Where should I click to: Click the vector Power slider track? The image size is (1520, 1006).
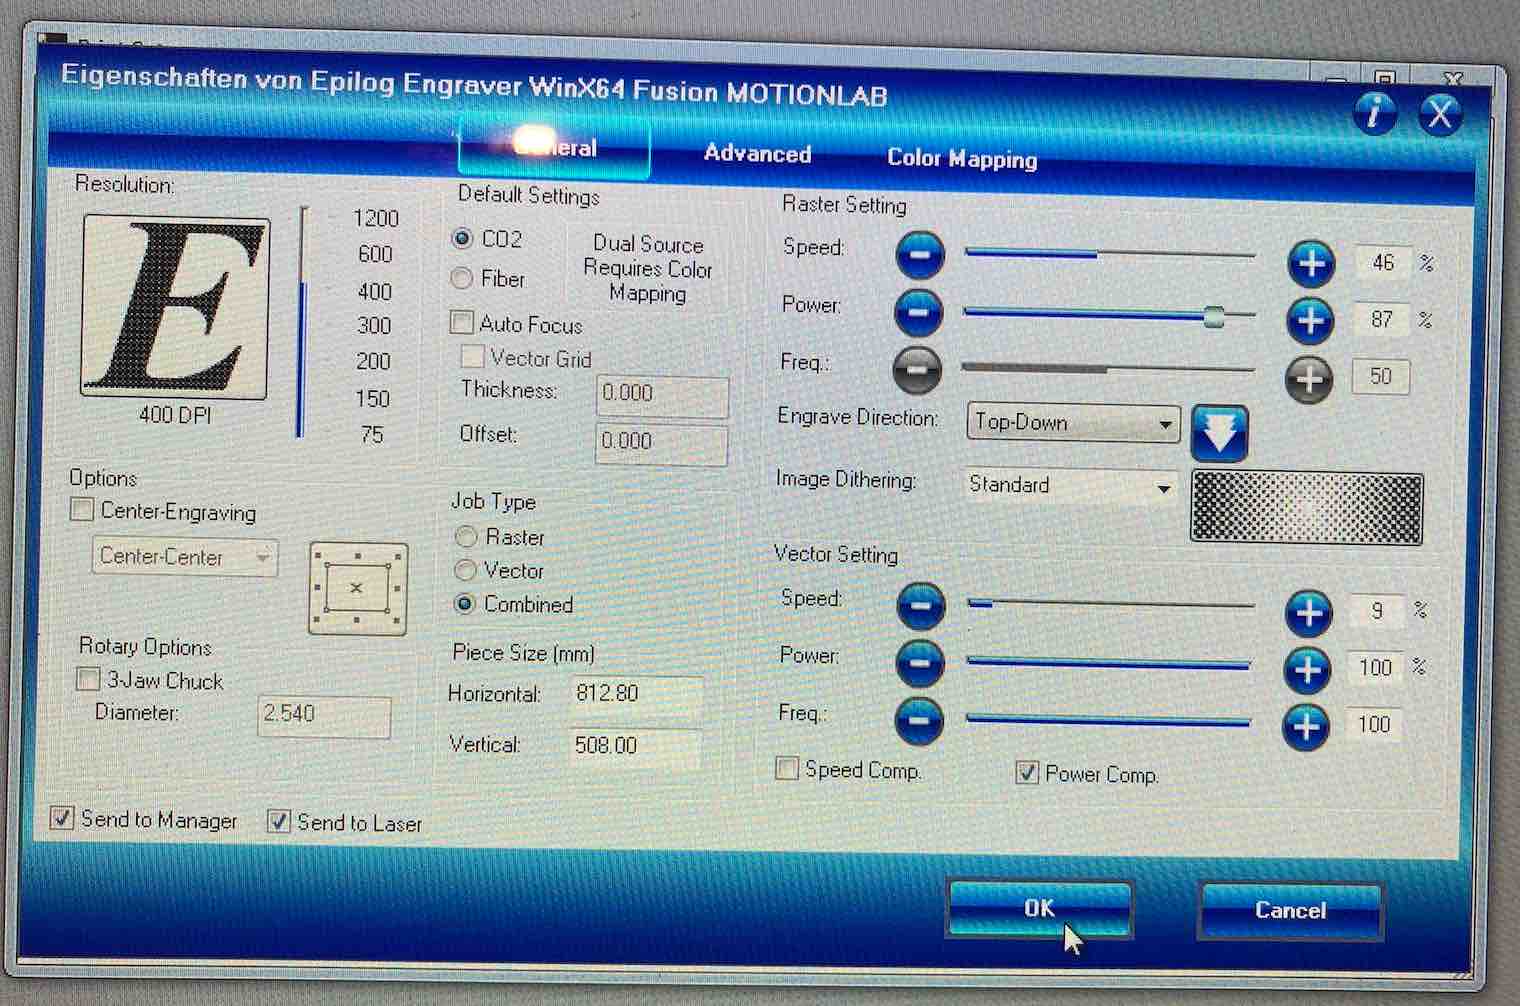[x=1109, y=663]
